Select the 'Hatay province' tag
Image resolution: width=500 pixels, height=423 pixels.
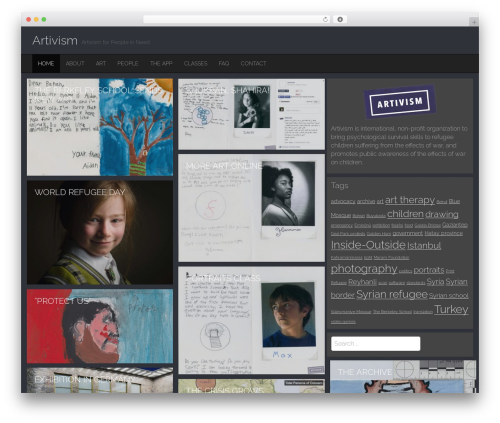tap(444, 233)
